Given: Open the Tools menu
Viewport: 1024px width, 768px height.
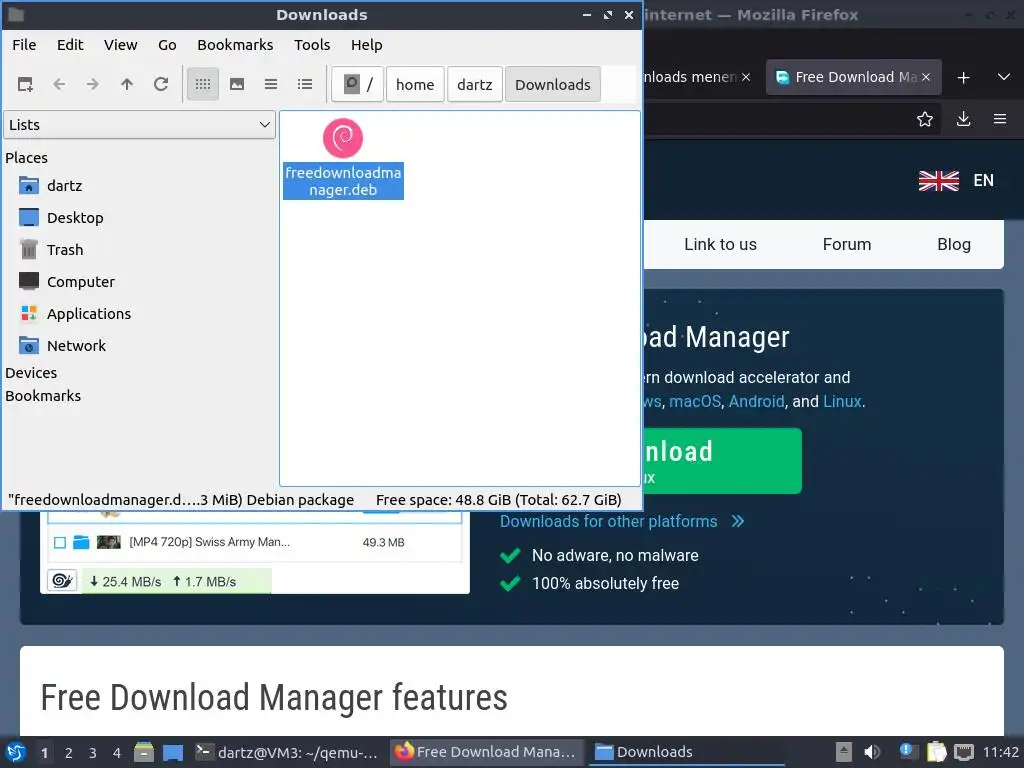Looking at the screenshot, I should click(x=312, y=45).
